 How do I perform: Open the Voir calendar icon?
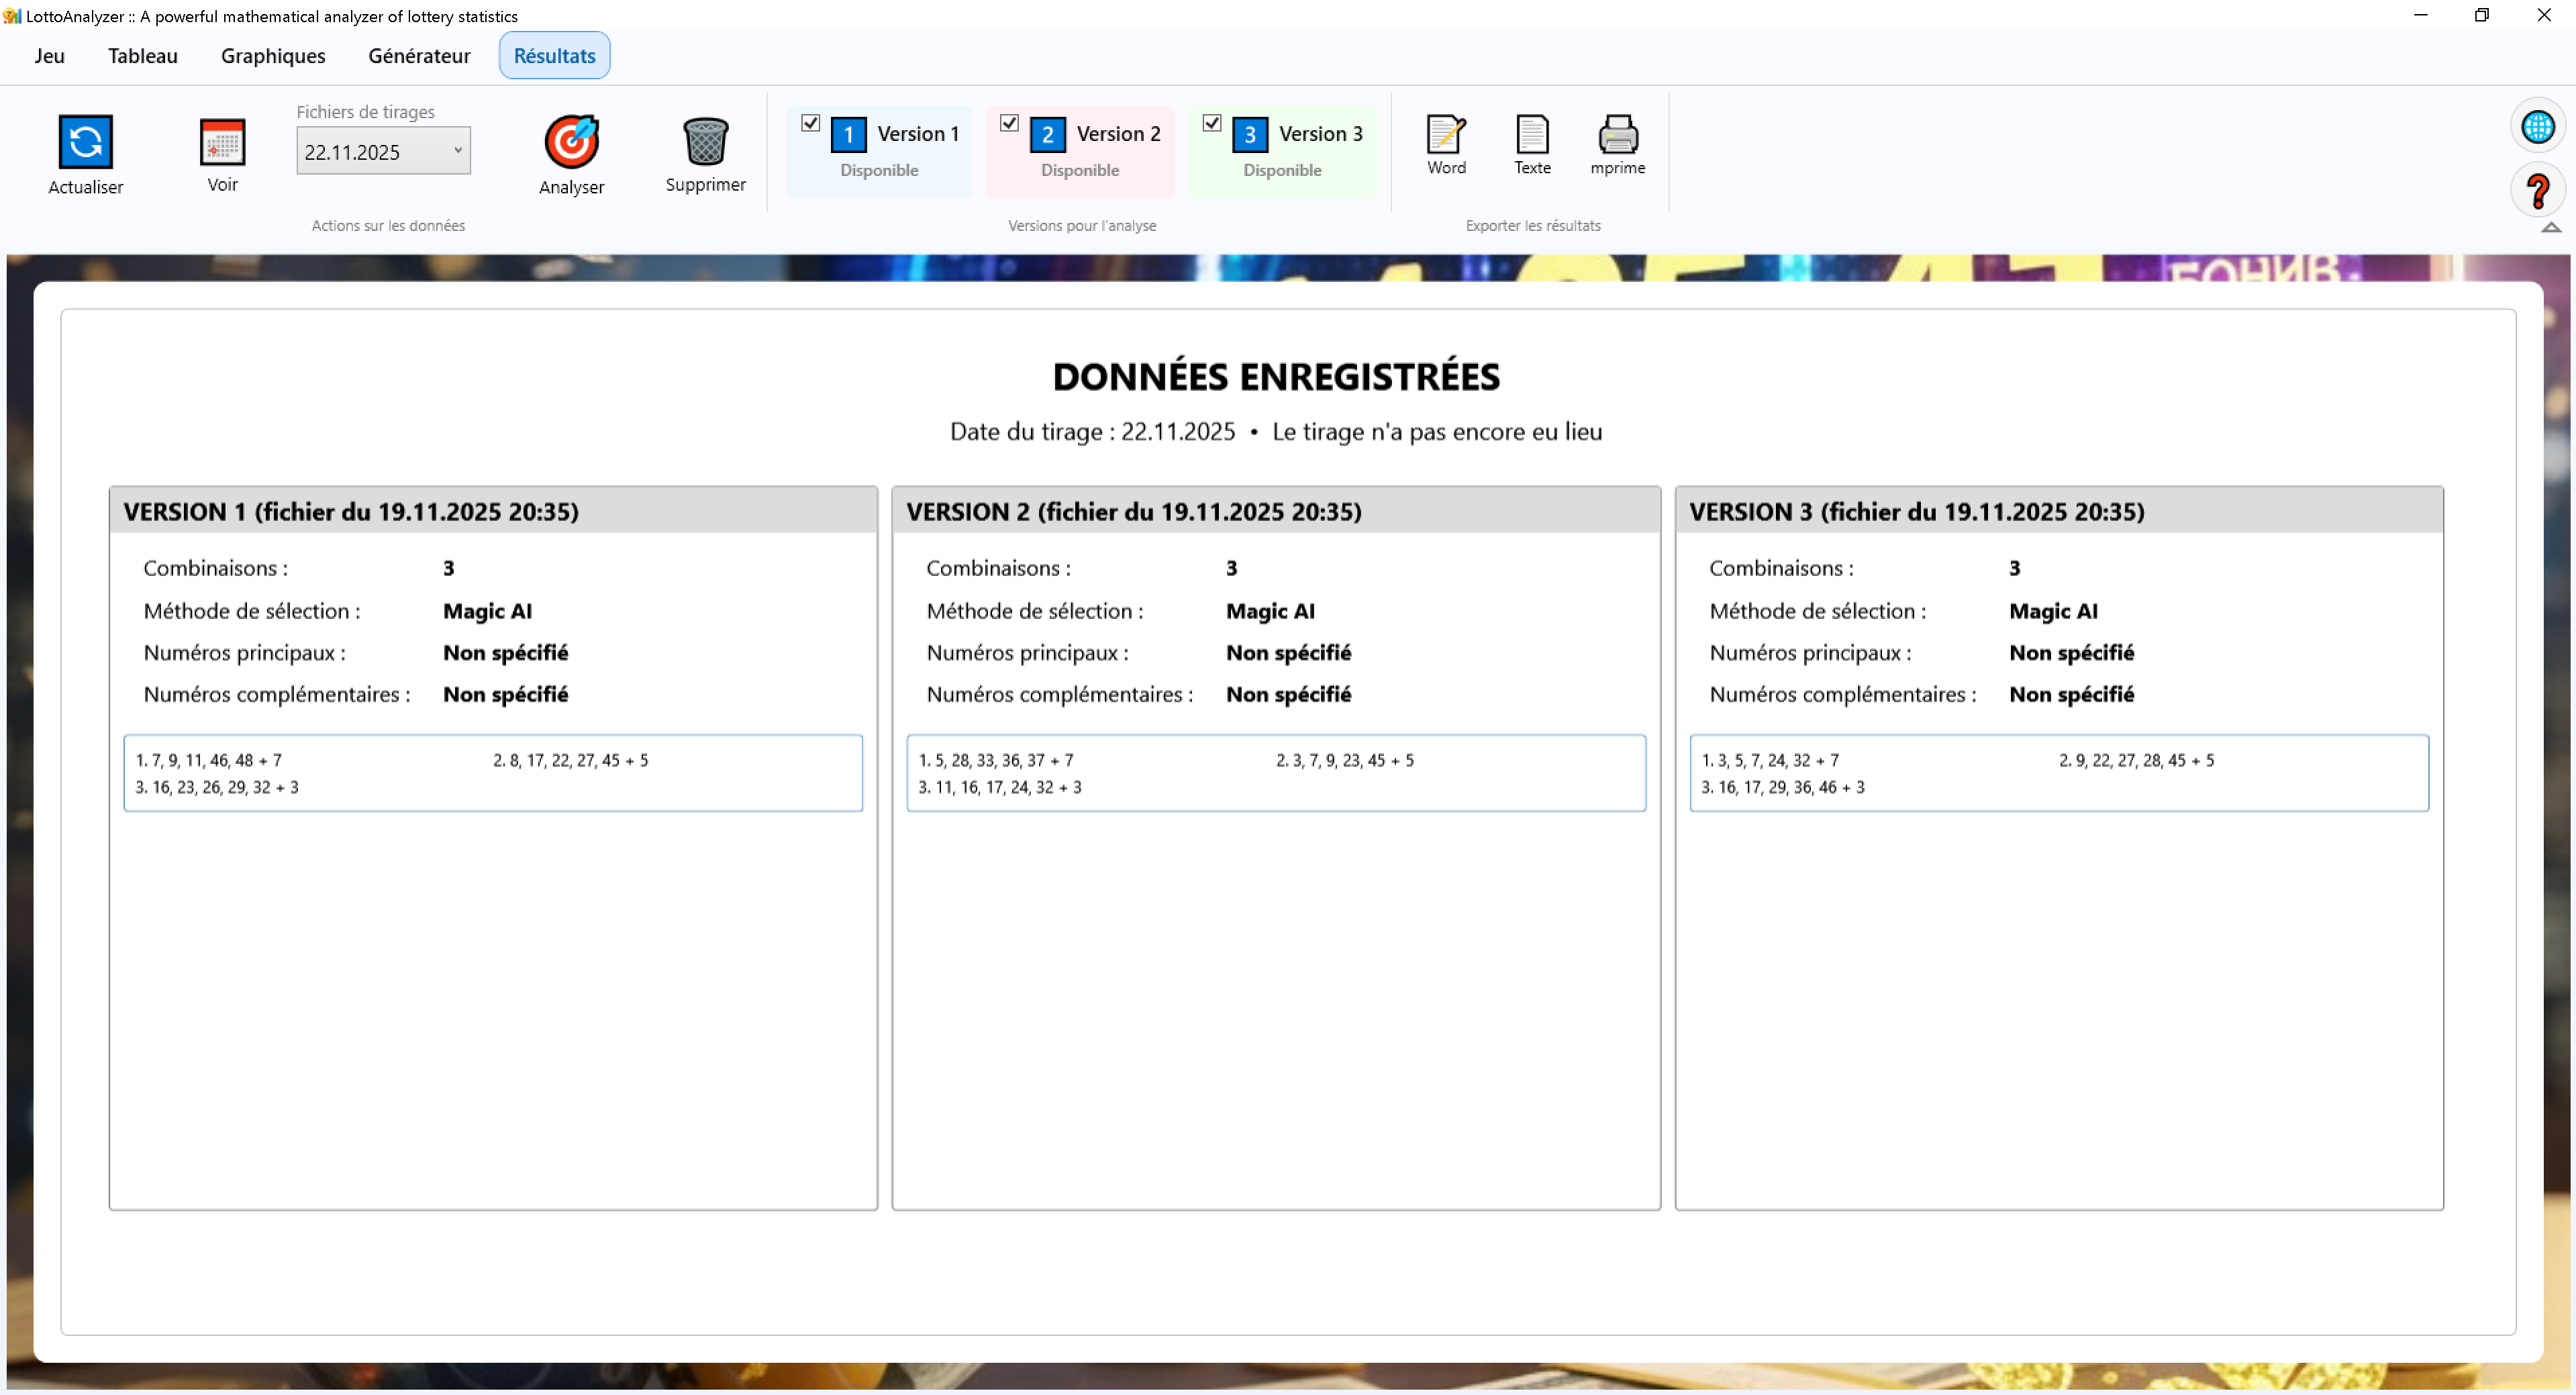[222, 142]
